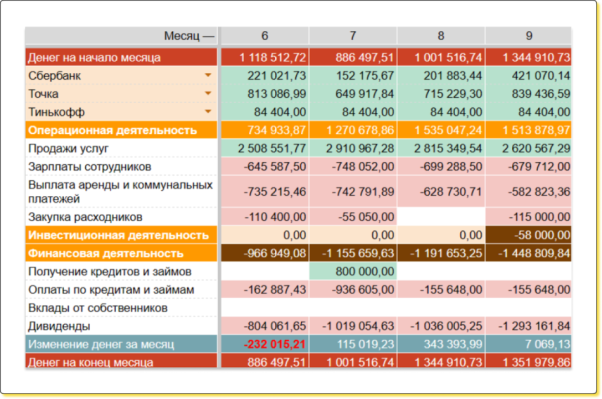
Task: Open the Тинькофф row dropdown arrow
Action: point(208,112)
